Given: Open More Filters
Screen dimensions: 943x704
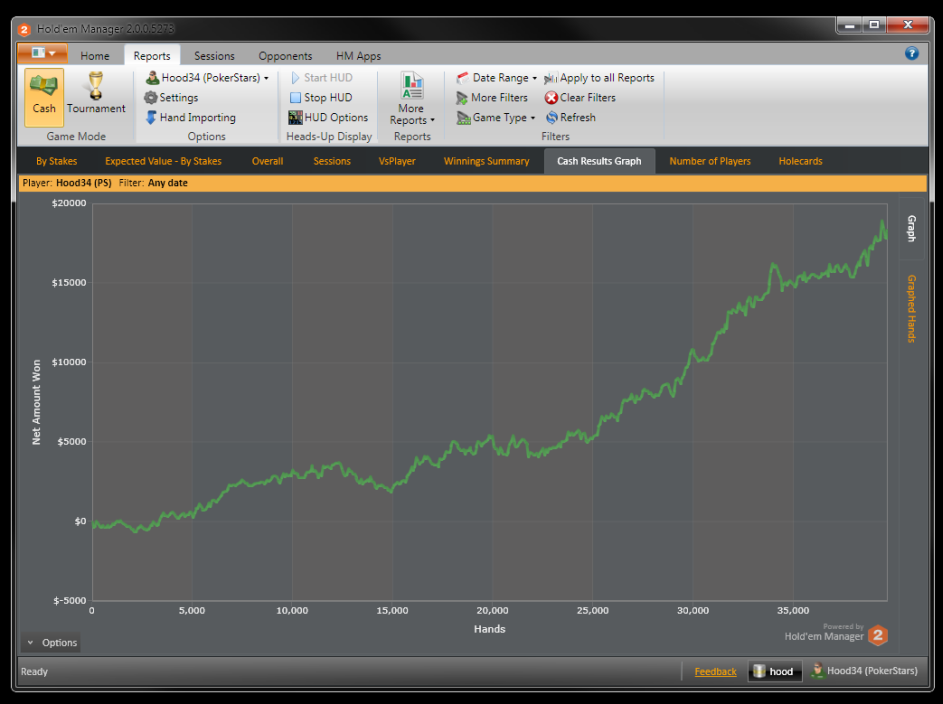Looking at the screenshot, I should click(492, 97).
